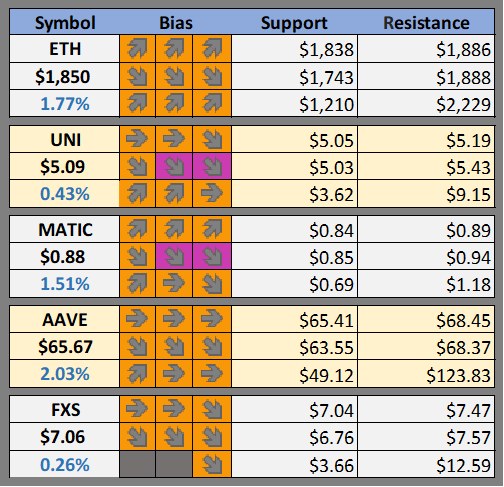
Task: Select the $1,888 resistance value
Action: pyautogui.click(x=463, y=77)
